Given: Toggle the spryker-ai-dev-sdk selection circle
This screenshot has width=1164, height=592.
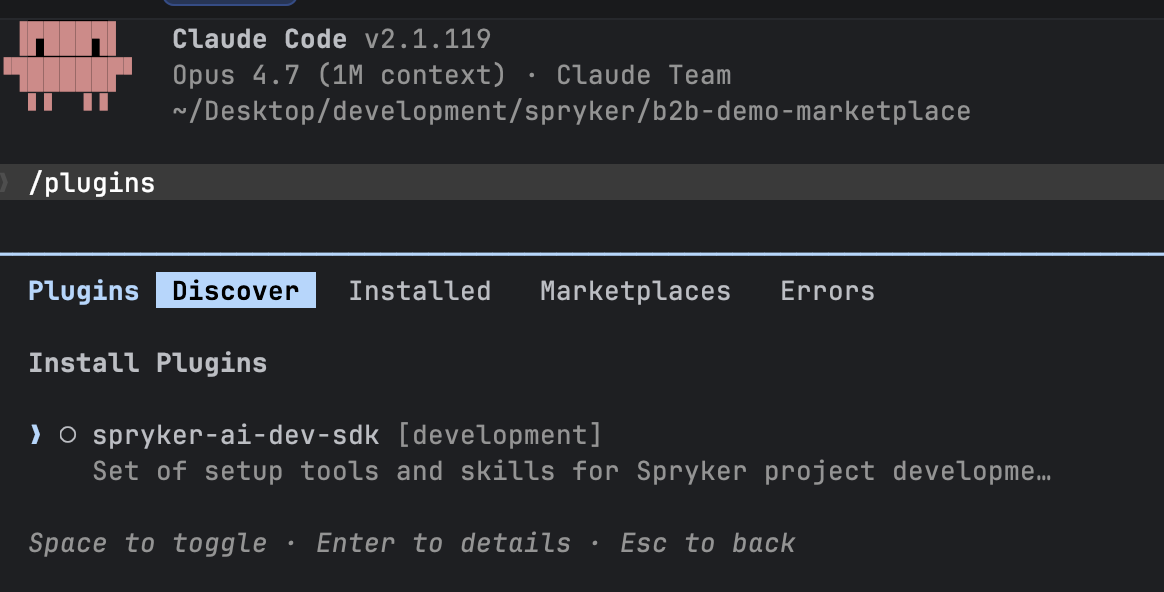Looking at the screenshot, I should 68,435.
